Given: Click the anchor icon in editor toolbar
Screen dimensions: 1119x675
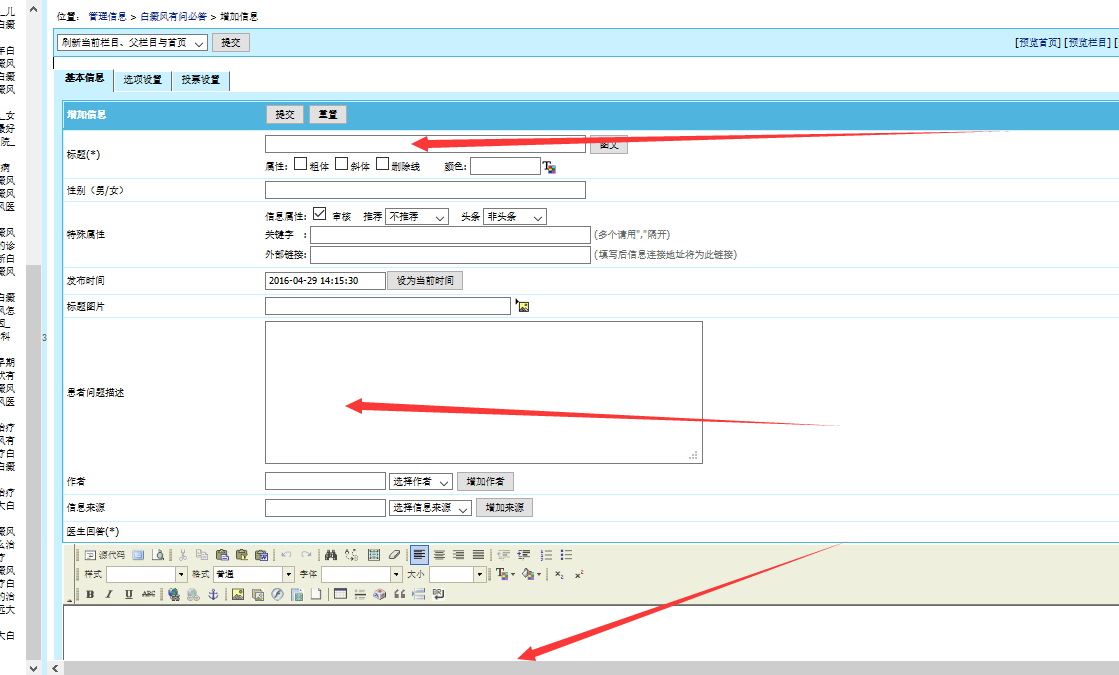Looking at the screenshot, I should click(212, 594).
